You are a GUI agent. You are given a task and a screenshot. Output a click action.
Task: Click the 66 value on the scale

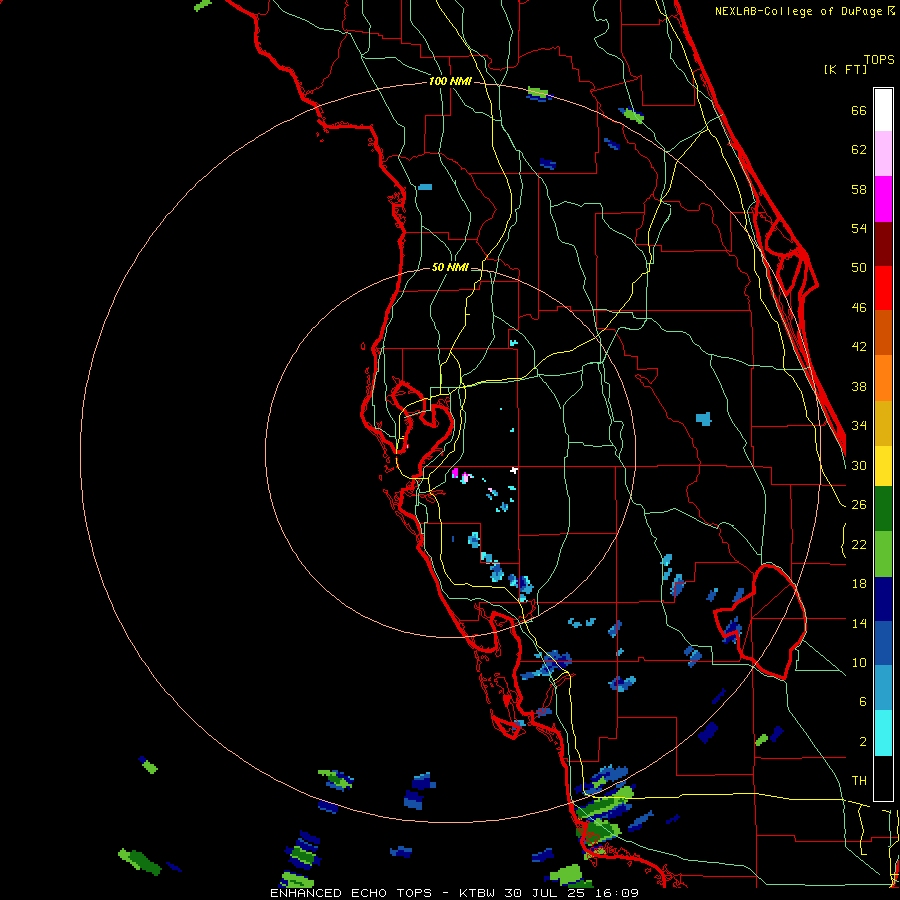(859, 110)
